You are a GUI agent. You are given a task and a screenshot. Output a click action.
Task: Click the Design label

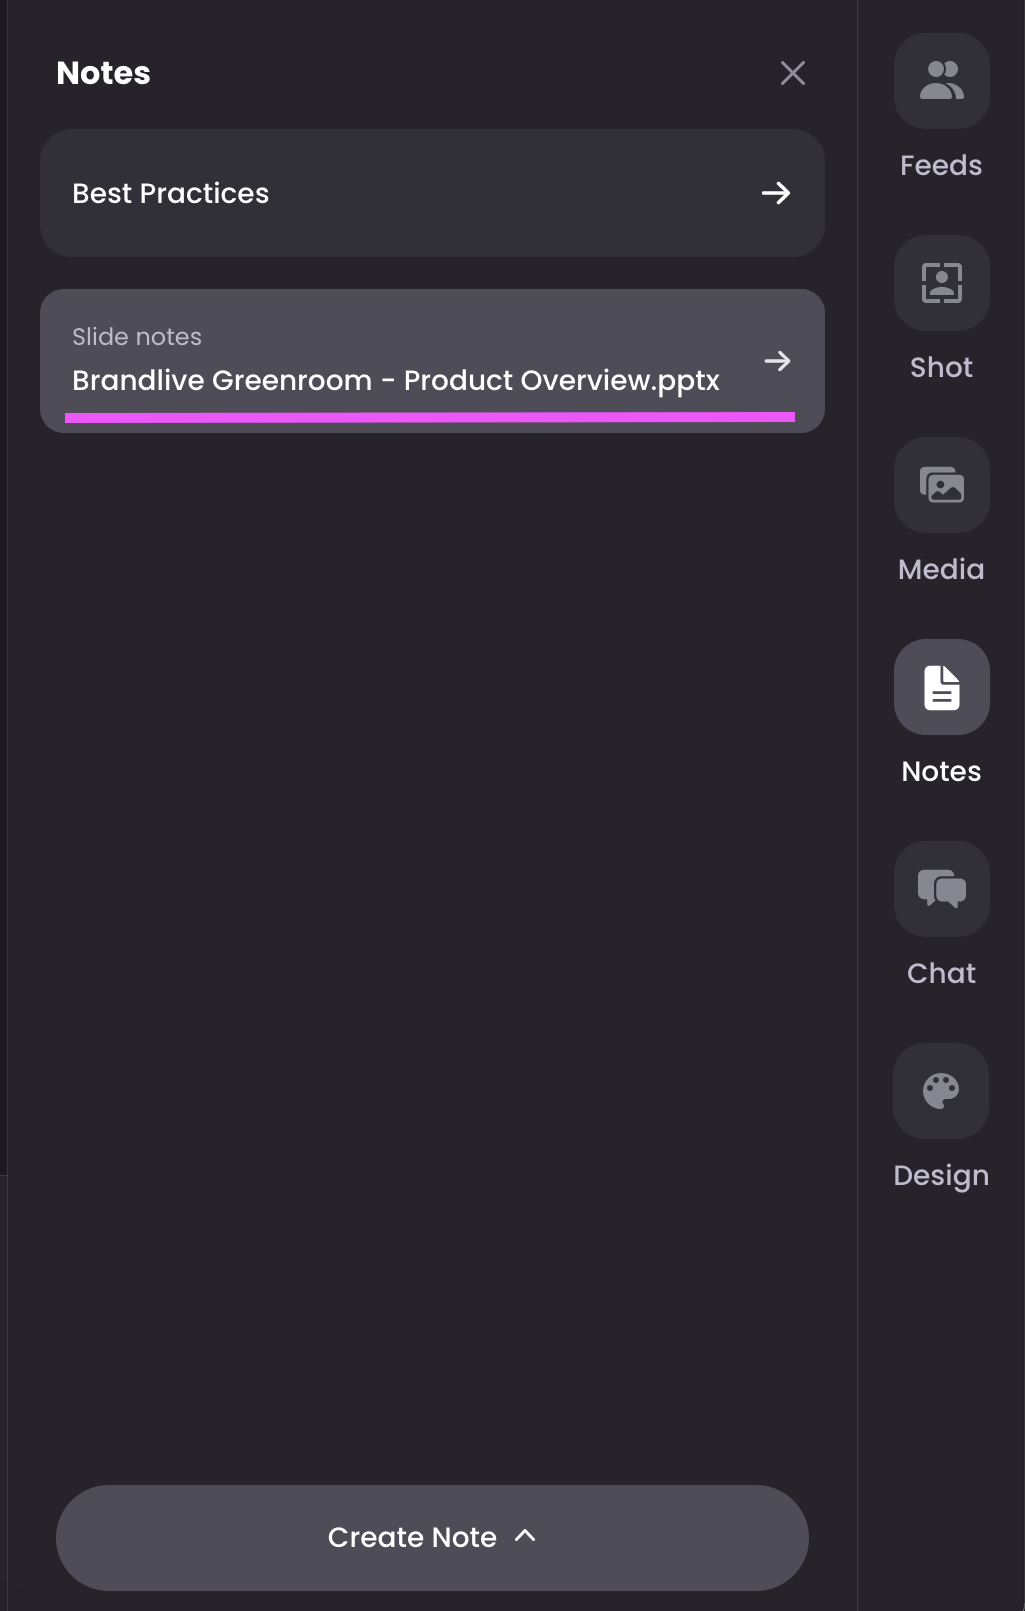coord(941,1176)
